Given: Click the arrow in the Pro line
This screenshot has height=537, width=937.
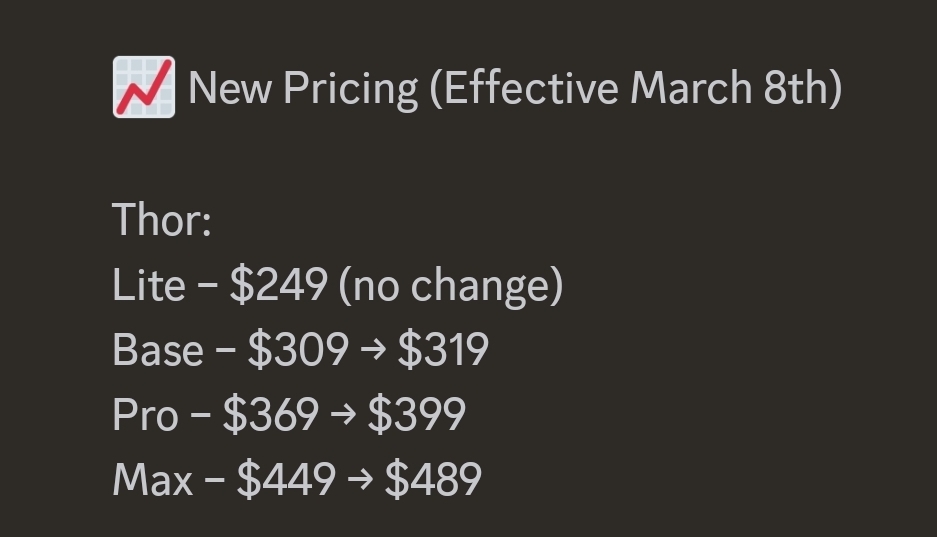Looking at the screenshot, I should pos(343,415).
